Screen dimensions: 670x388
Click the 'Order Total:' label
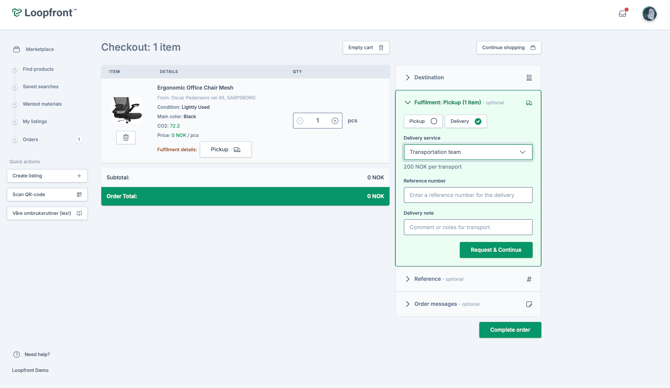122,197
